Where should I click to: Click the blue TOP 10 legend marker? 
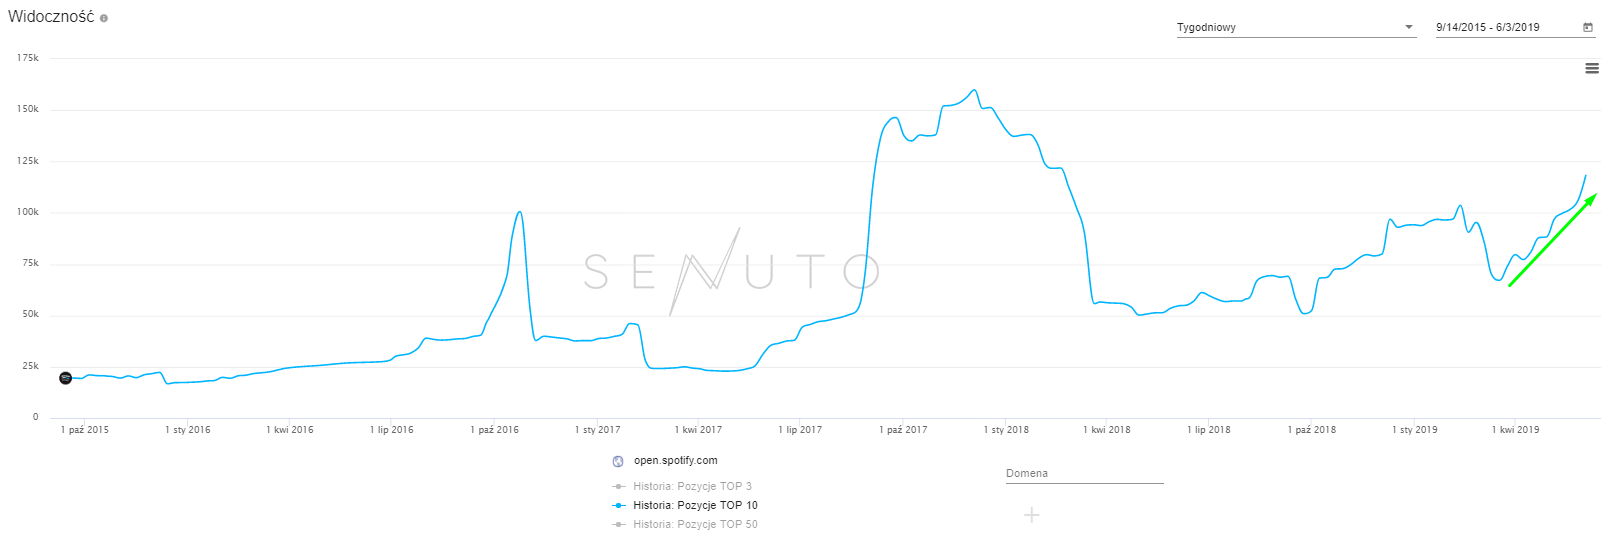coord(619,505)
